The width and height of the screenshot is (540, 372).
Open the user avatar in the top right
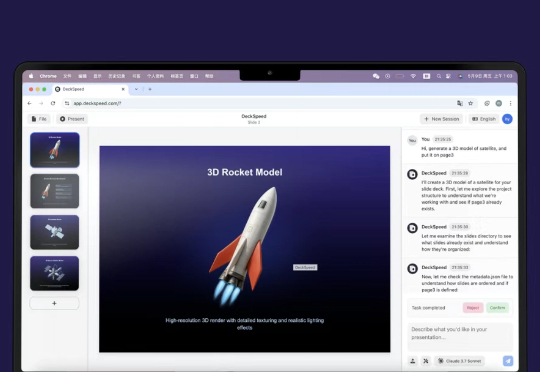point(507,119)
